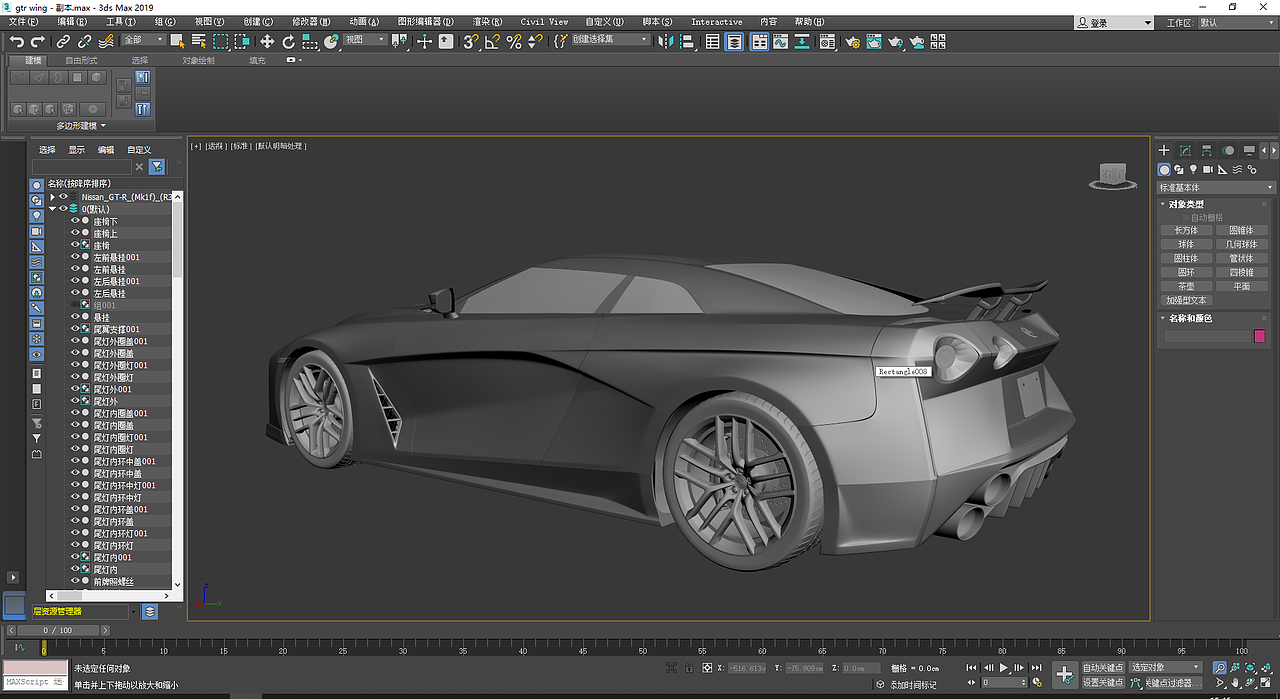Screen dimensions: 1280x699
Task: Toggle visibility of the 座椅 item
Action: (75, 244)
